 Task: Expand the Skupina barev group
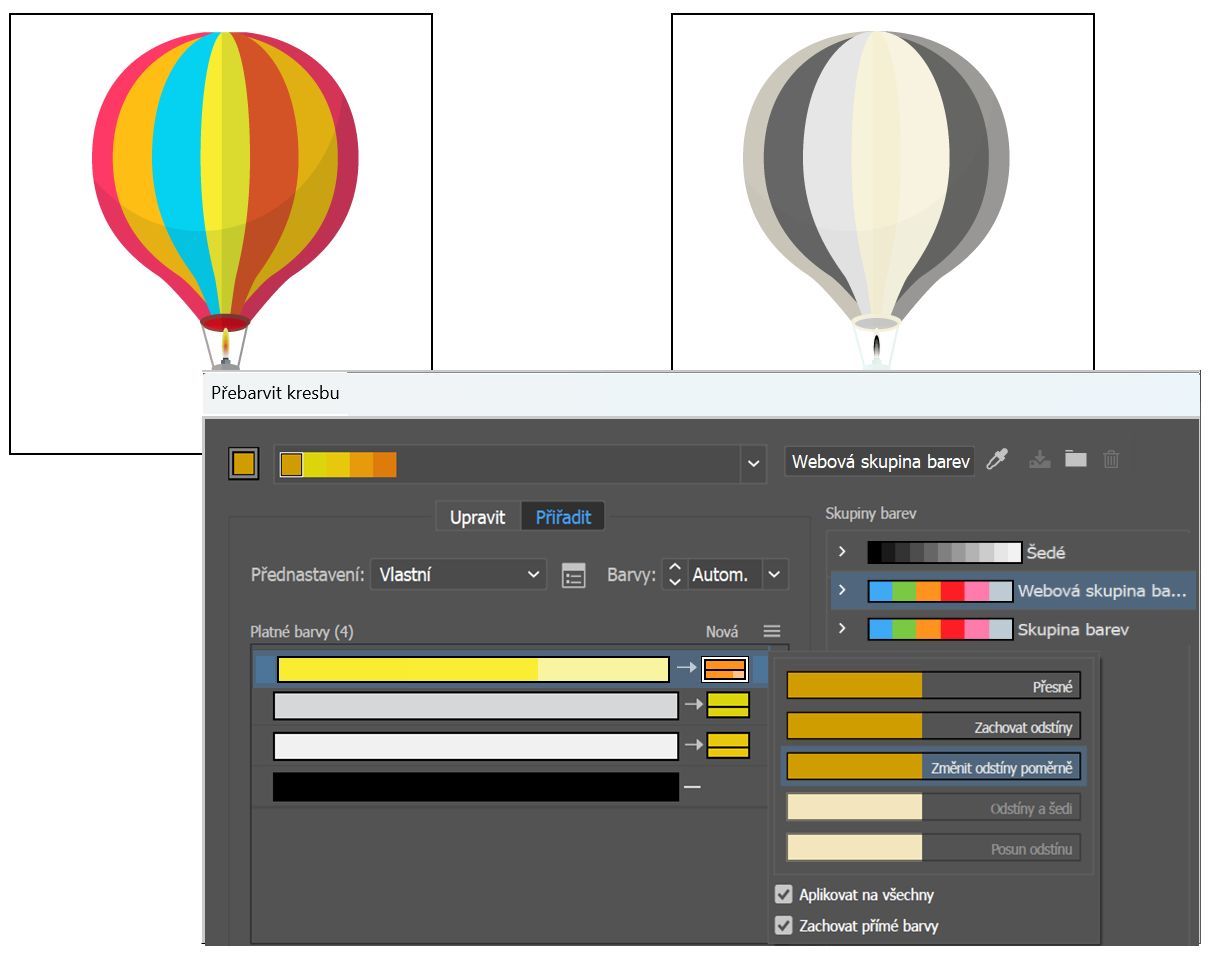pos(842,629)
